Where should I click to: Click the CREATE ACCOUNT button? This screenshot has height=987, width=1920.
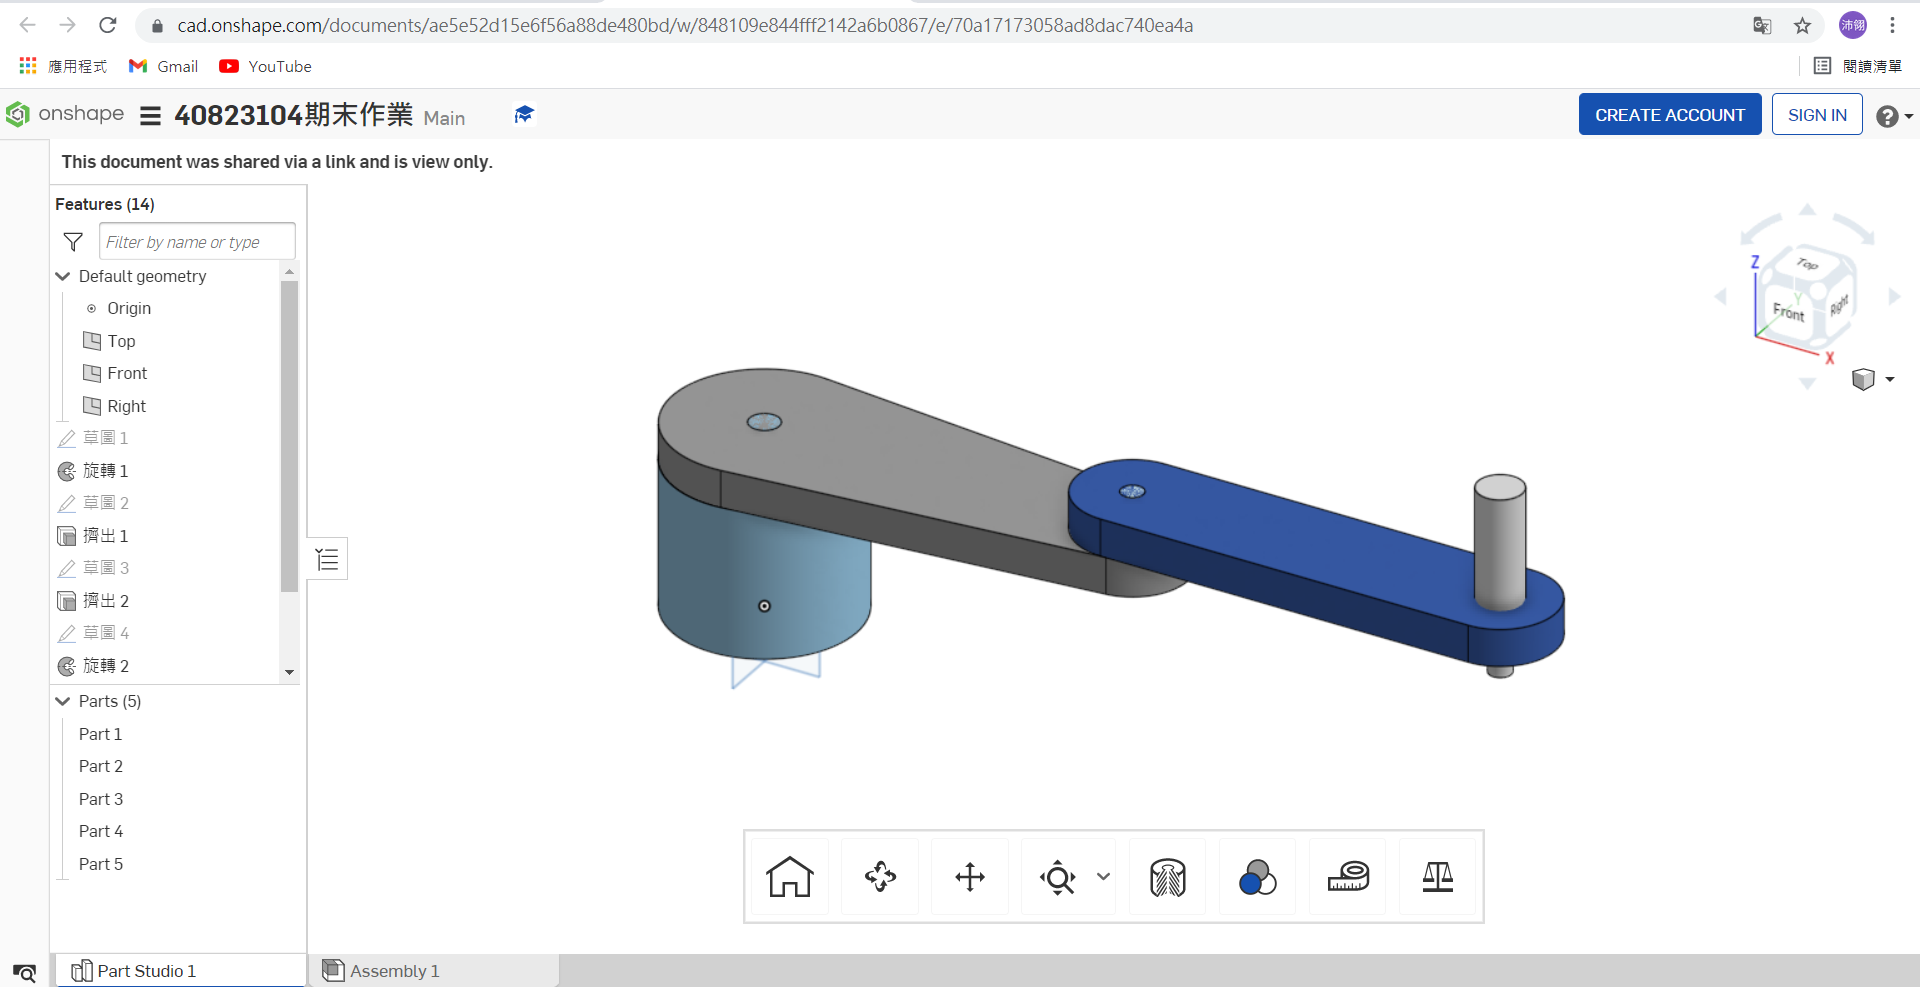coord(1670,115)
